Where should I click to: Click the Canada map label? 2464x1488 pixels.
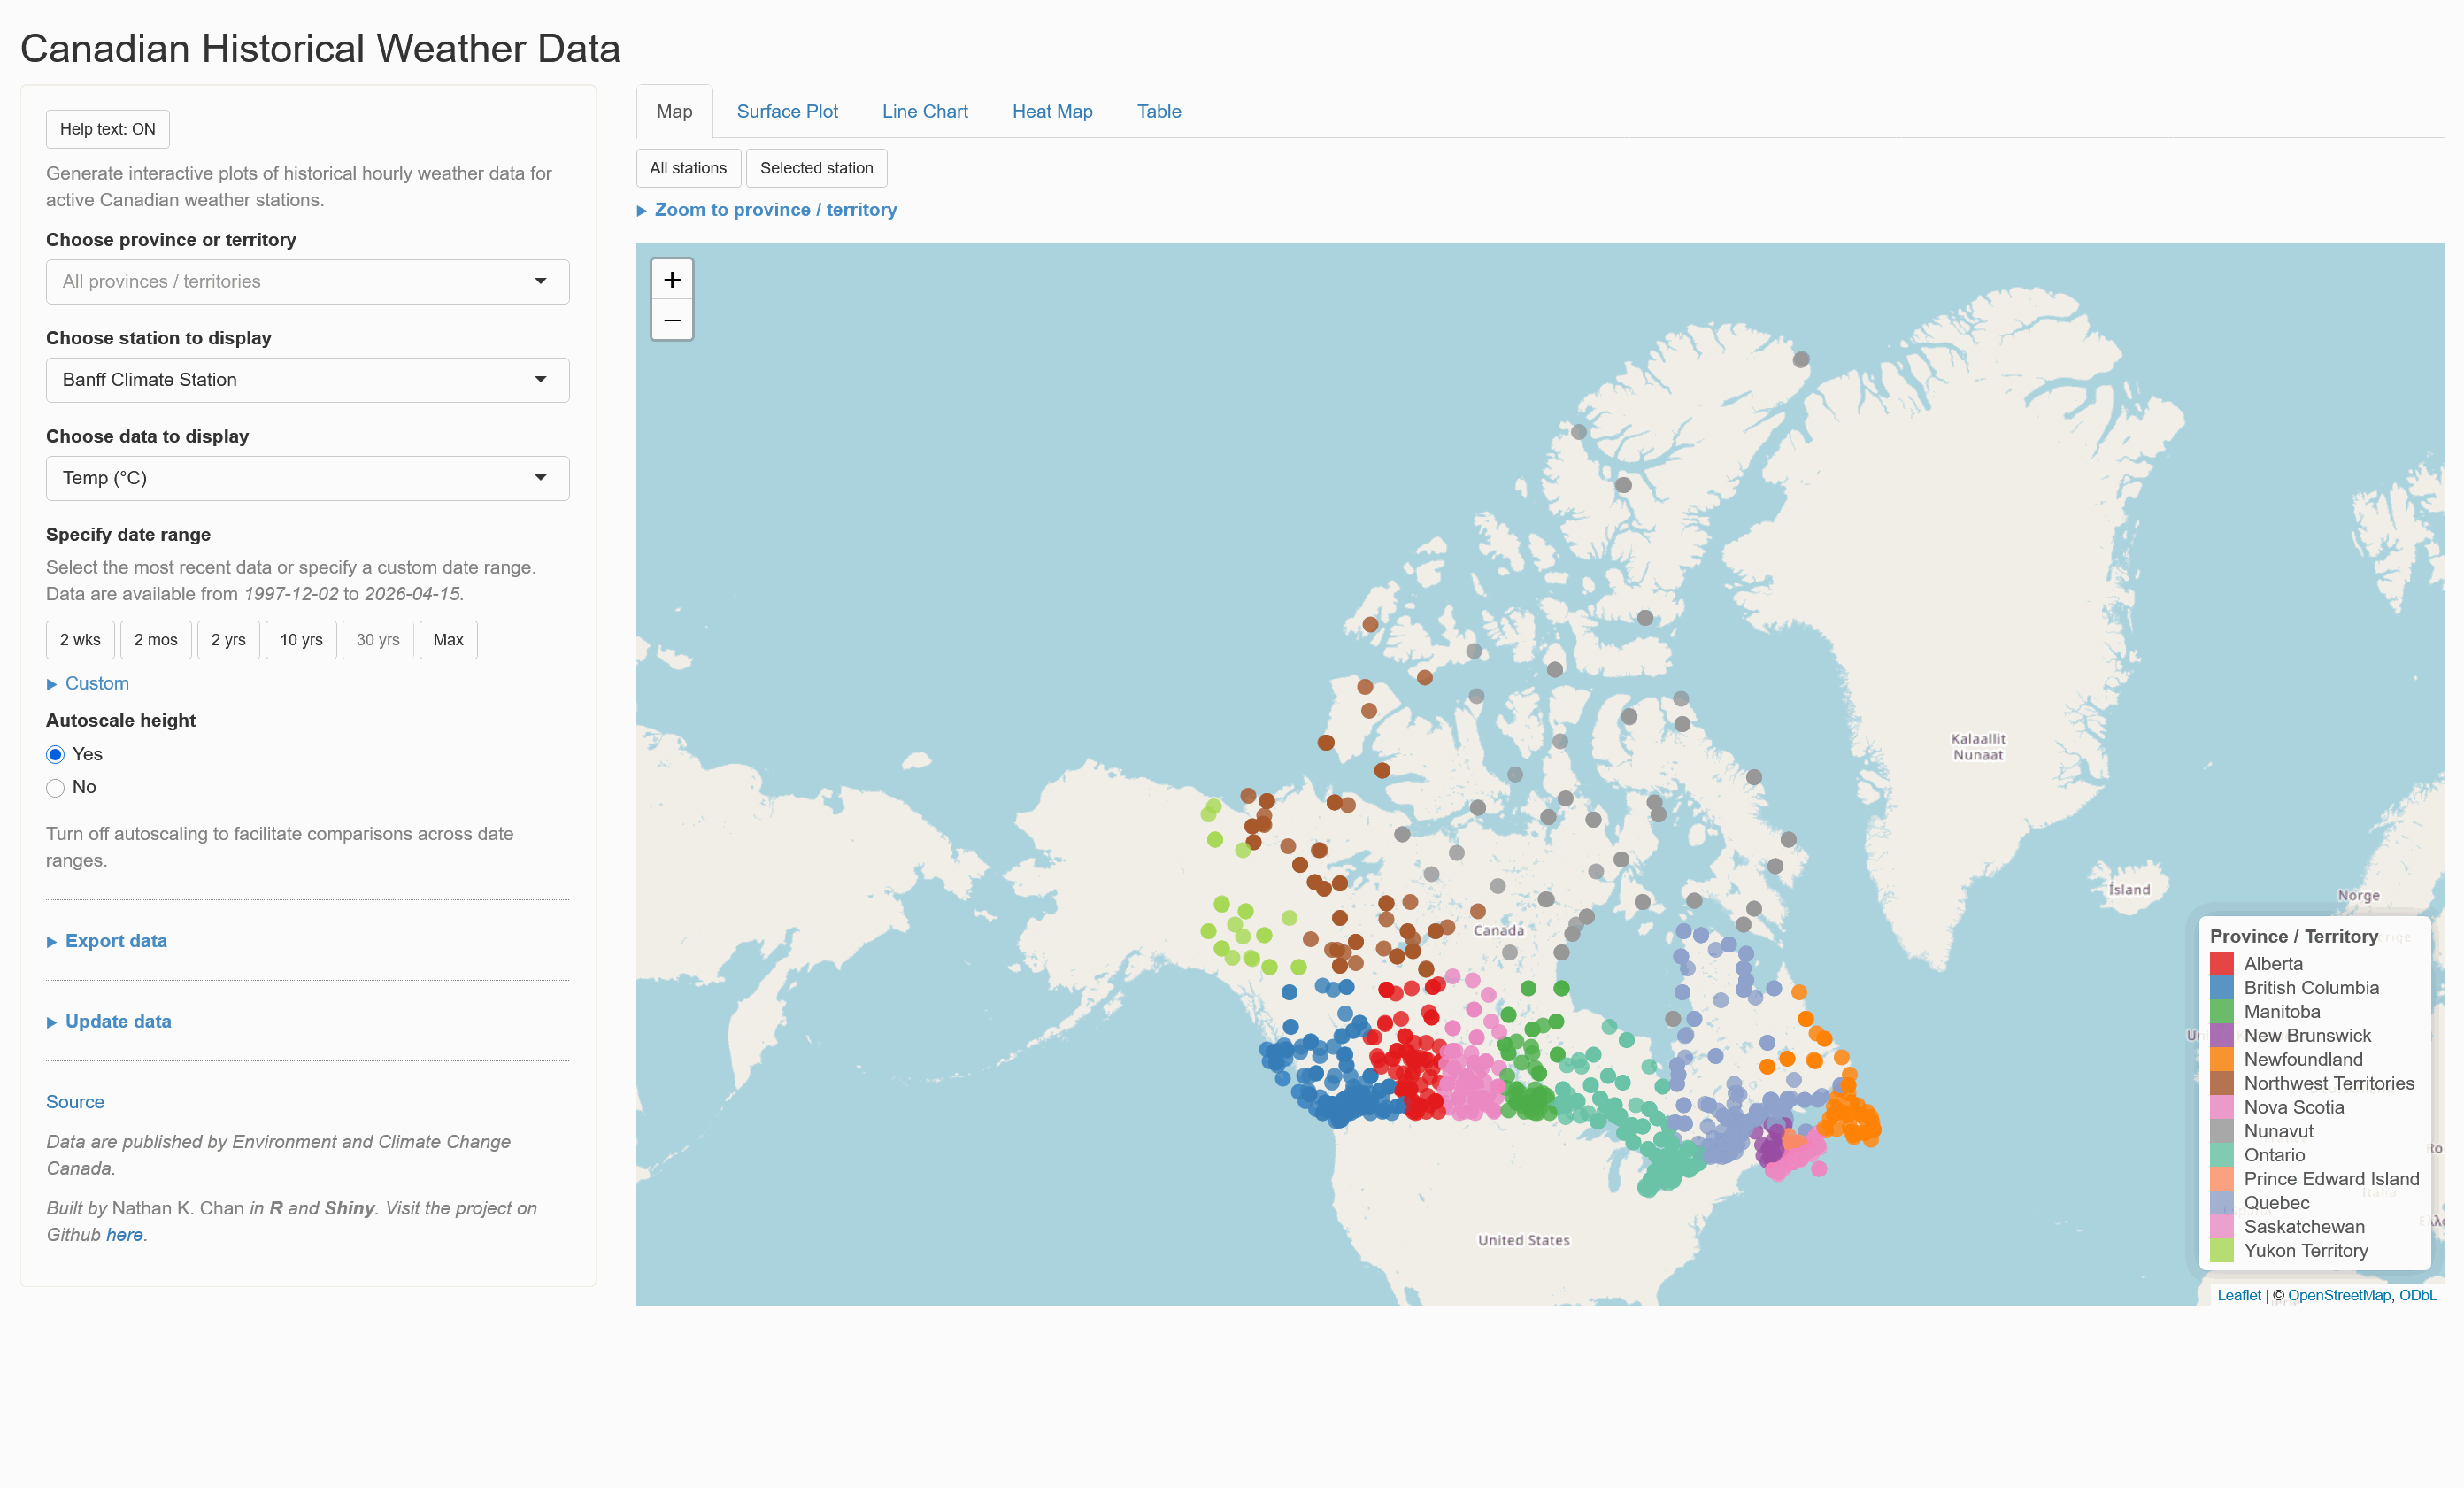click(x=1499, y=930)
